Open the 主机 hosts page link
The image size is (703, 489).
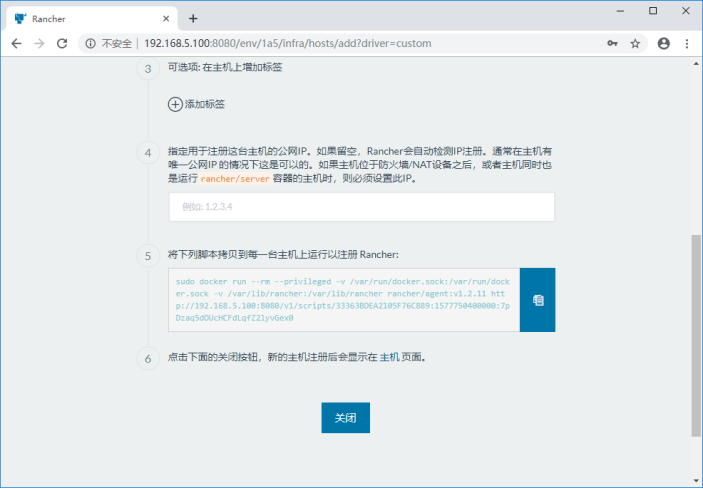click(389, 357)
